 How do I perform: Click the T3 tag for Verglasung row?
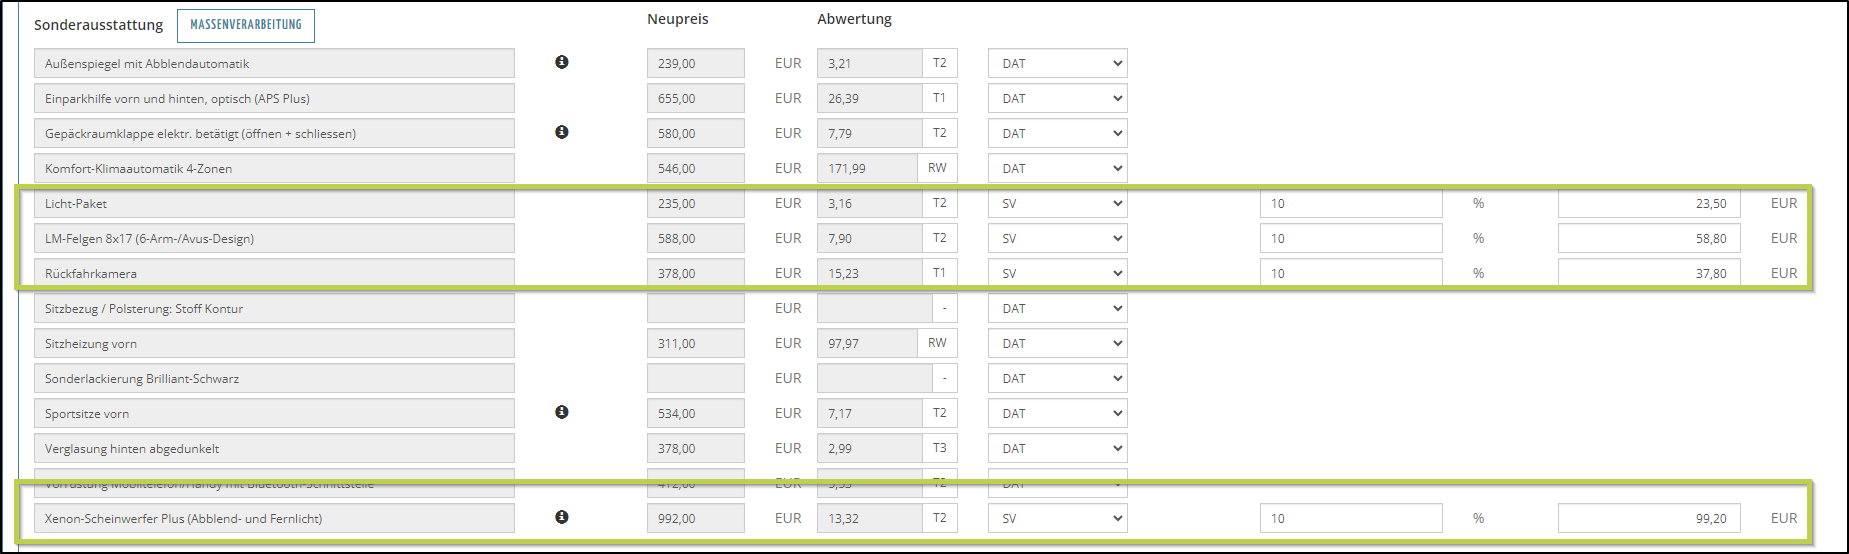(939, 448)
